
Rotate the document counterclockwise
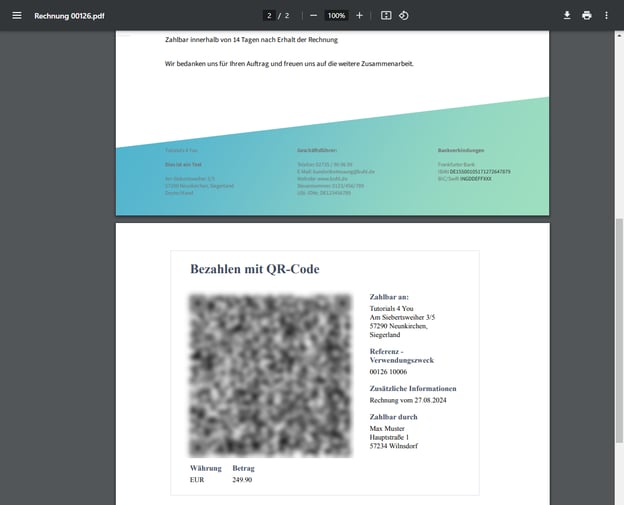[x=404, y=15]
